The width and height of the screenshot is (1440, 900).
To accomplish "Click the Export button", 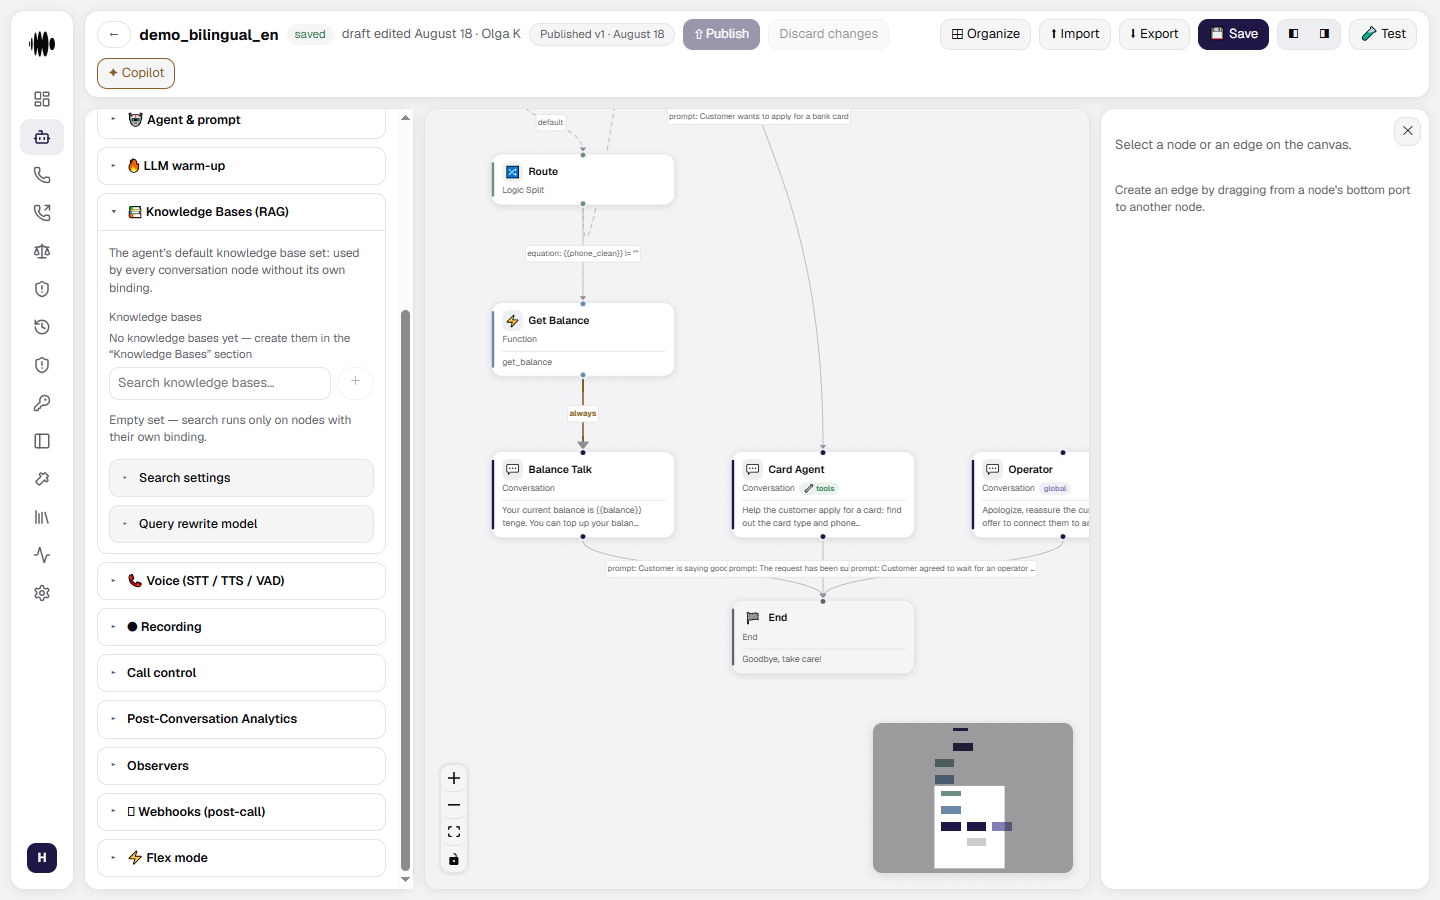I will [1154, 34].
